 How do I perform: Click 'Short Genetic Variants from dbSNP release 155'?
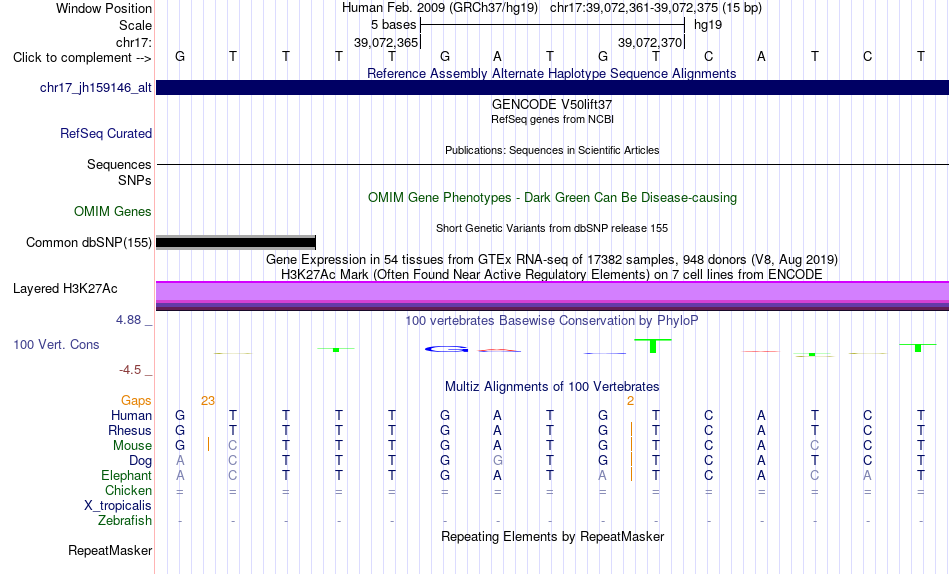552,229
